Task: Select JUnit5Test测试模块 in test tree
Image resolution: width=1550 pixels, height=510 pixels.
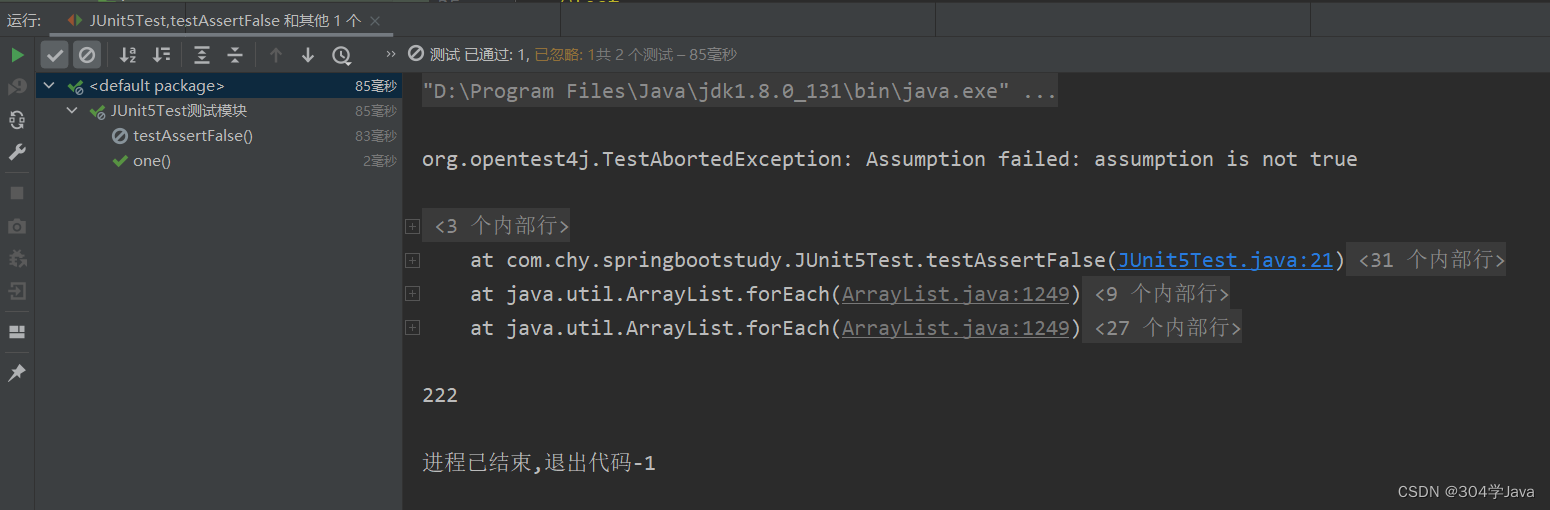Action: pyautogui.click(x=179, y=111)
